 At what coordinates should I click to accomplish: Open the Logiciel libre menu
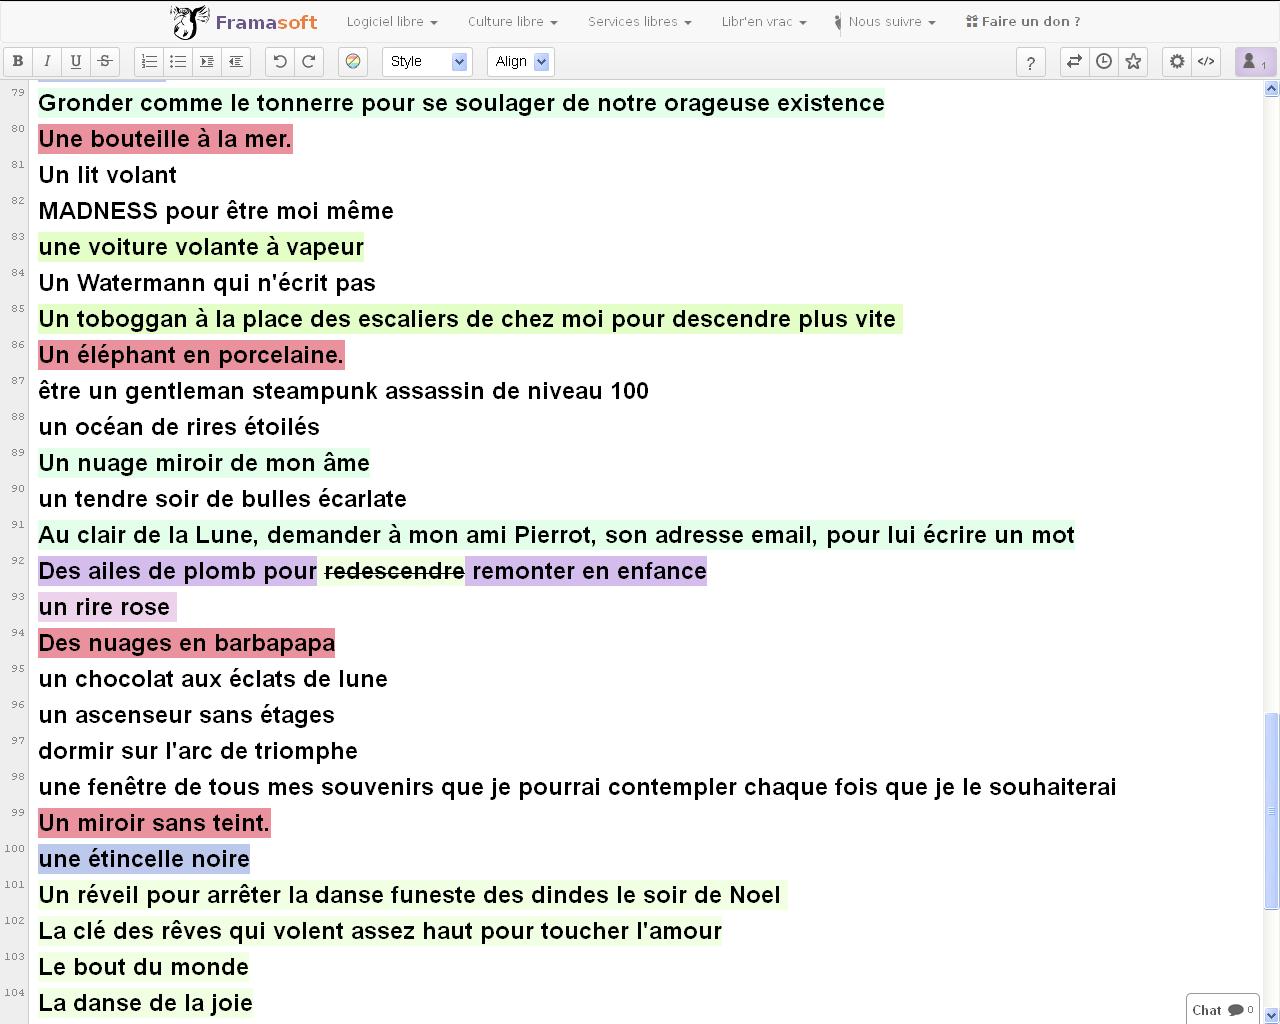[x=392, y=22]
